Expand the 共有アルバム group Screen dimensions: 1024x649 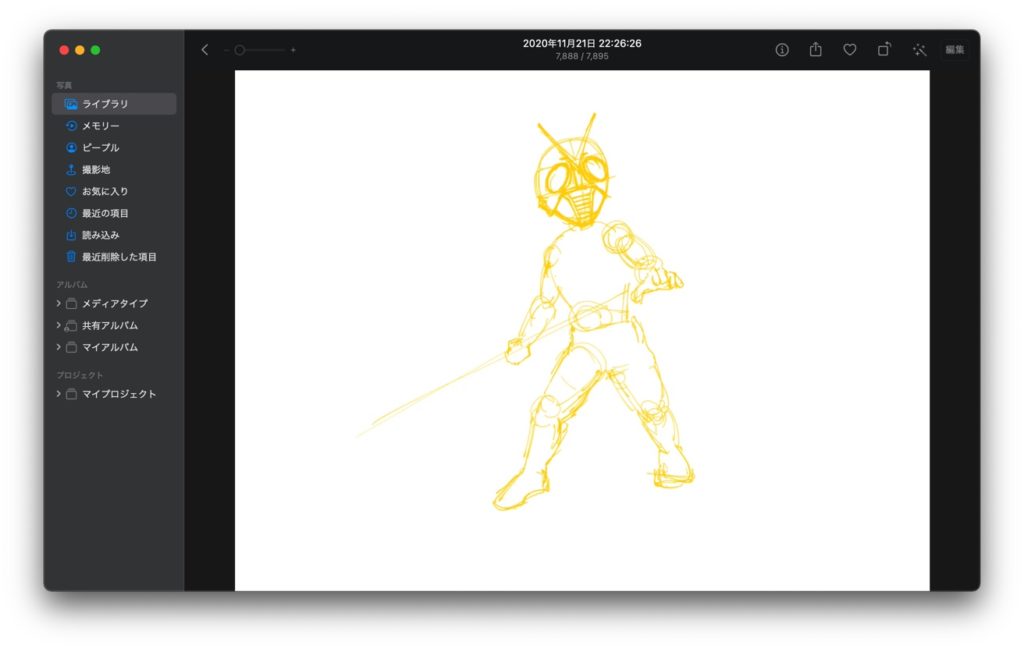58,325
